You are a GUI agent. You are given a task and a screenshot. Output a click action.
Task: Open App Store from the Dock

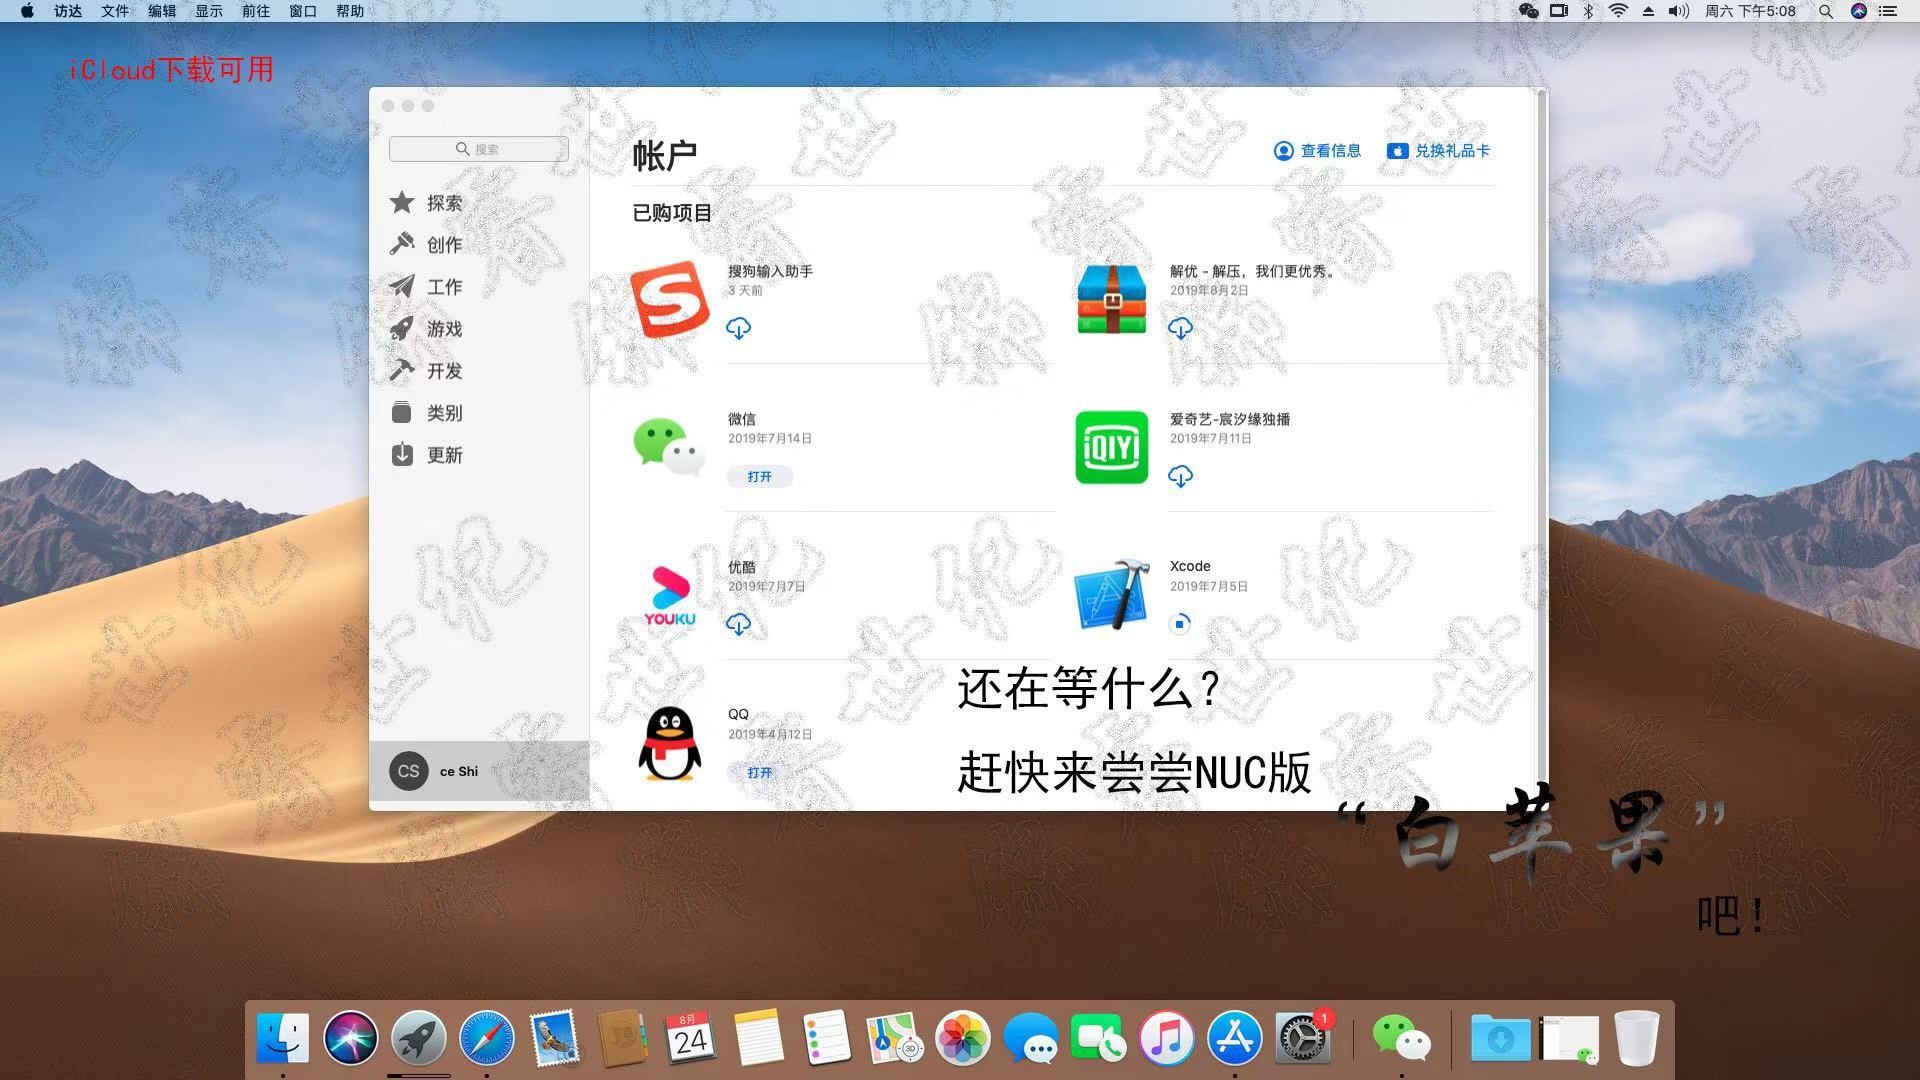click(x=1235, y=1038)
